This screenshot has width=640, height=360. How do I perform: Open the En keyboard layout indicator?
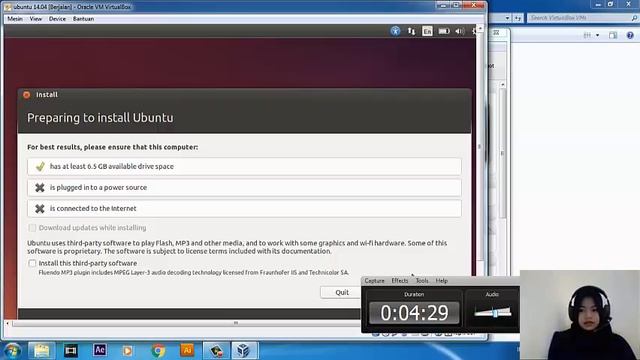click(427, 31)
